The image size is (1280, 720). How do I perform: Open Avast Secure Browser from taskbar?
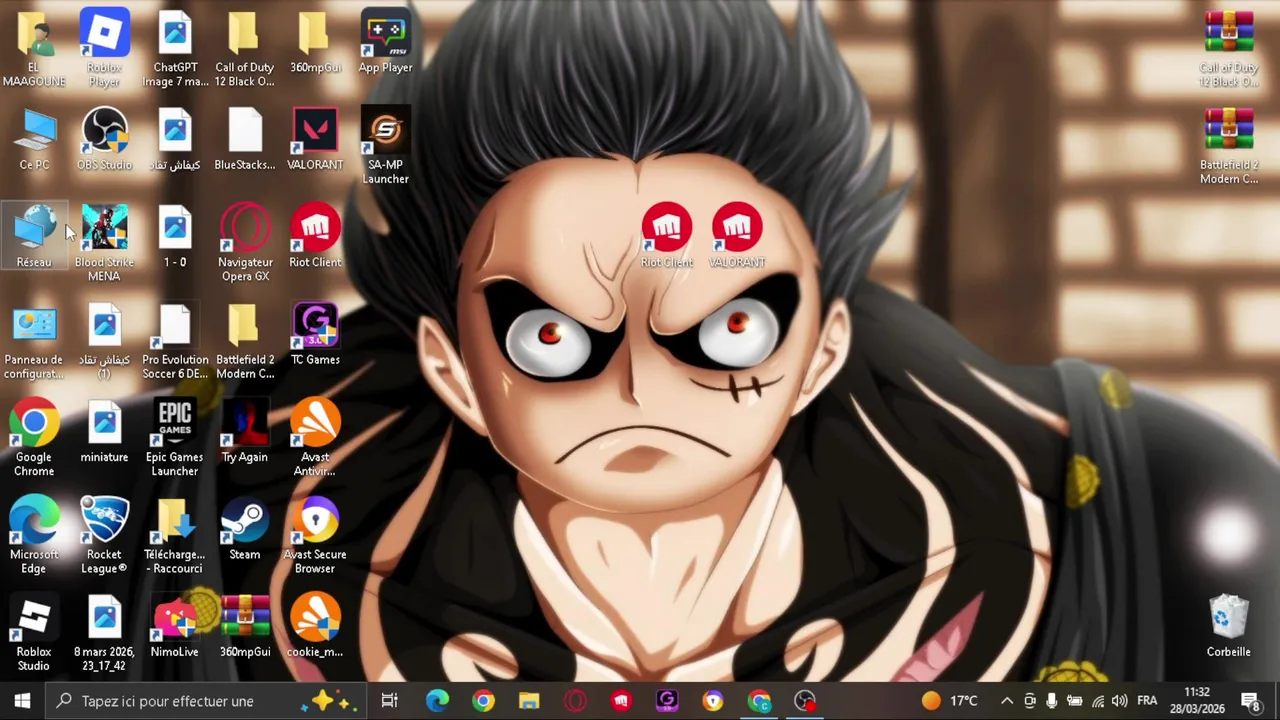coord(713,701)
